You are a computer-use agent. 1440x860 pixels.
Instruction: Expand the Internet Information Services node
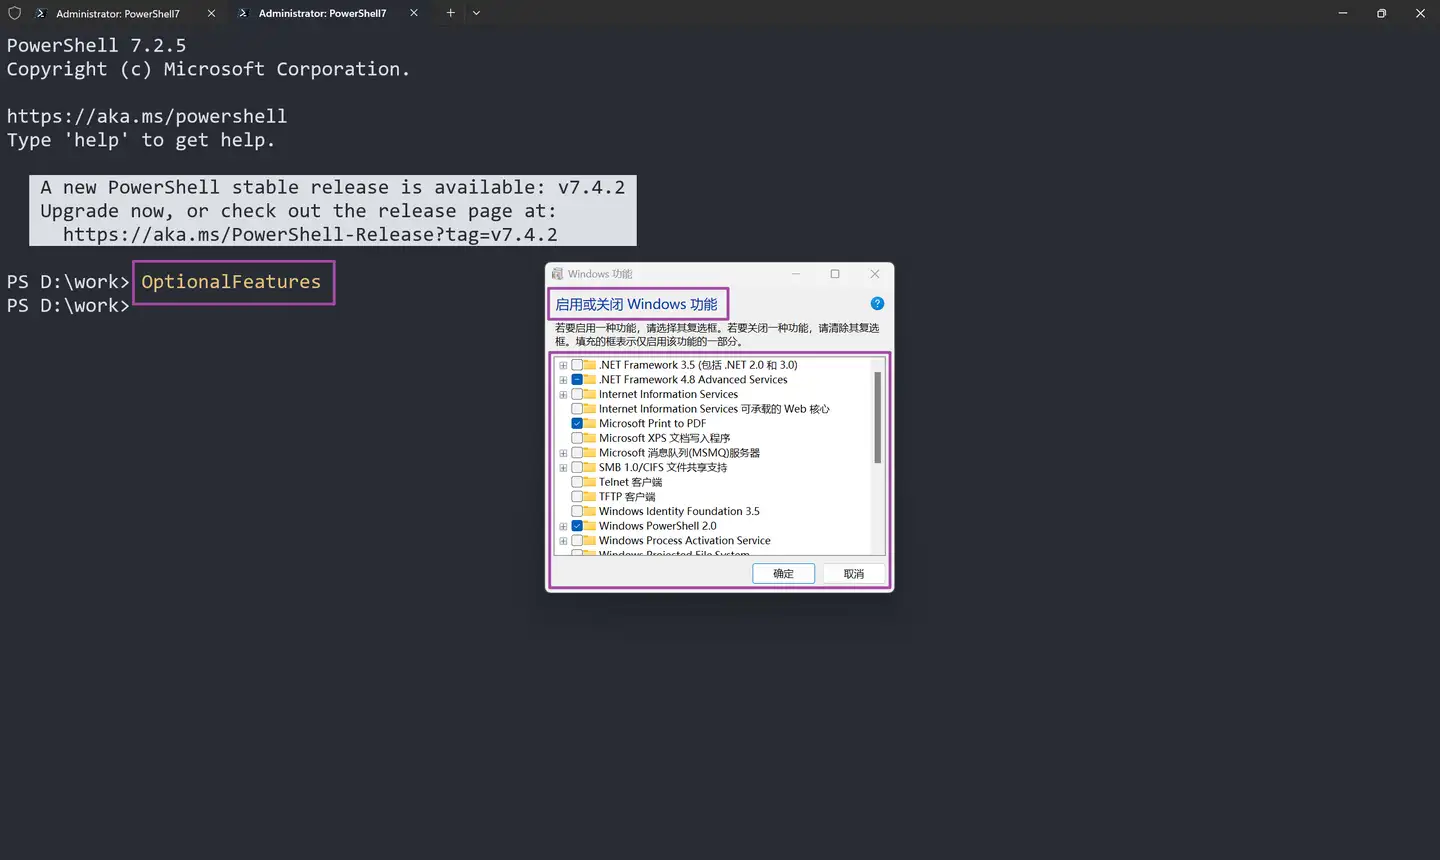point(563,394)
